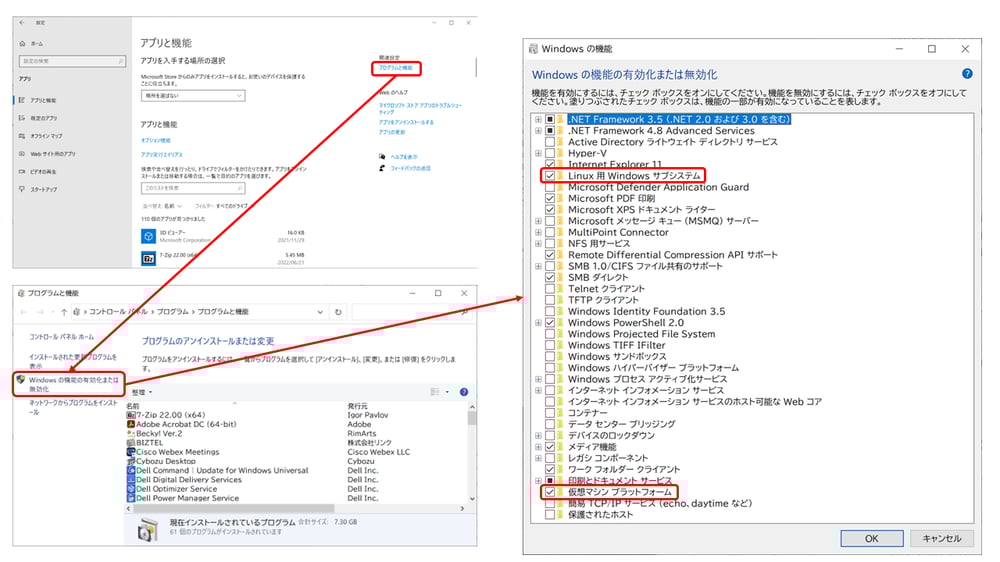Open the 並べ替え: 名前 sort dropdown
This screenshot has height=562, width=1000.
point(163,206)
